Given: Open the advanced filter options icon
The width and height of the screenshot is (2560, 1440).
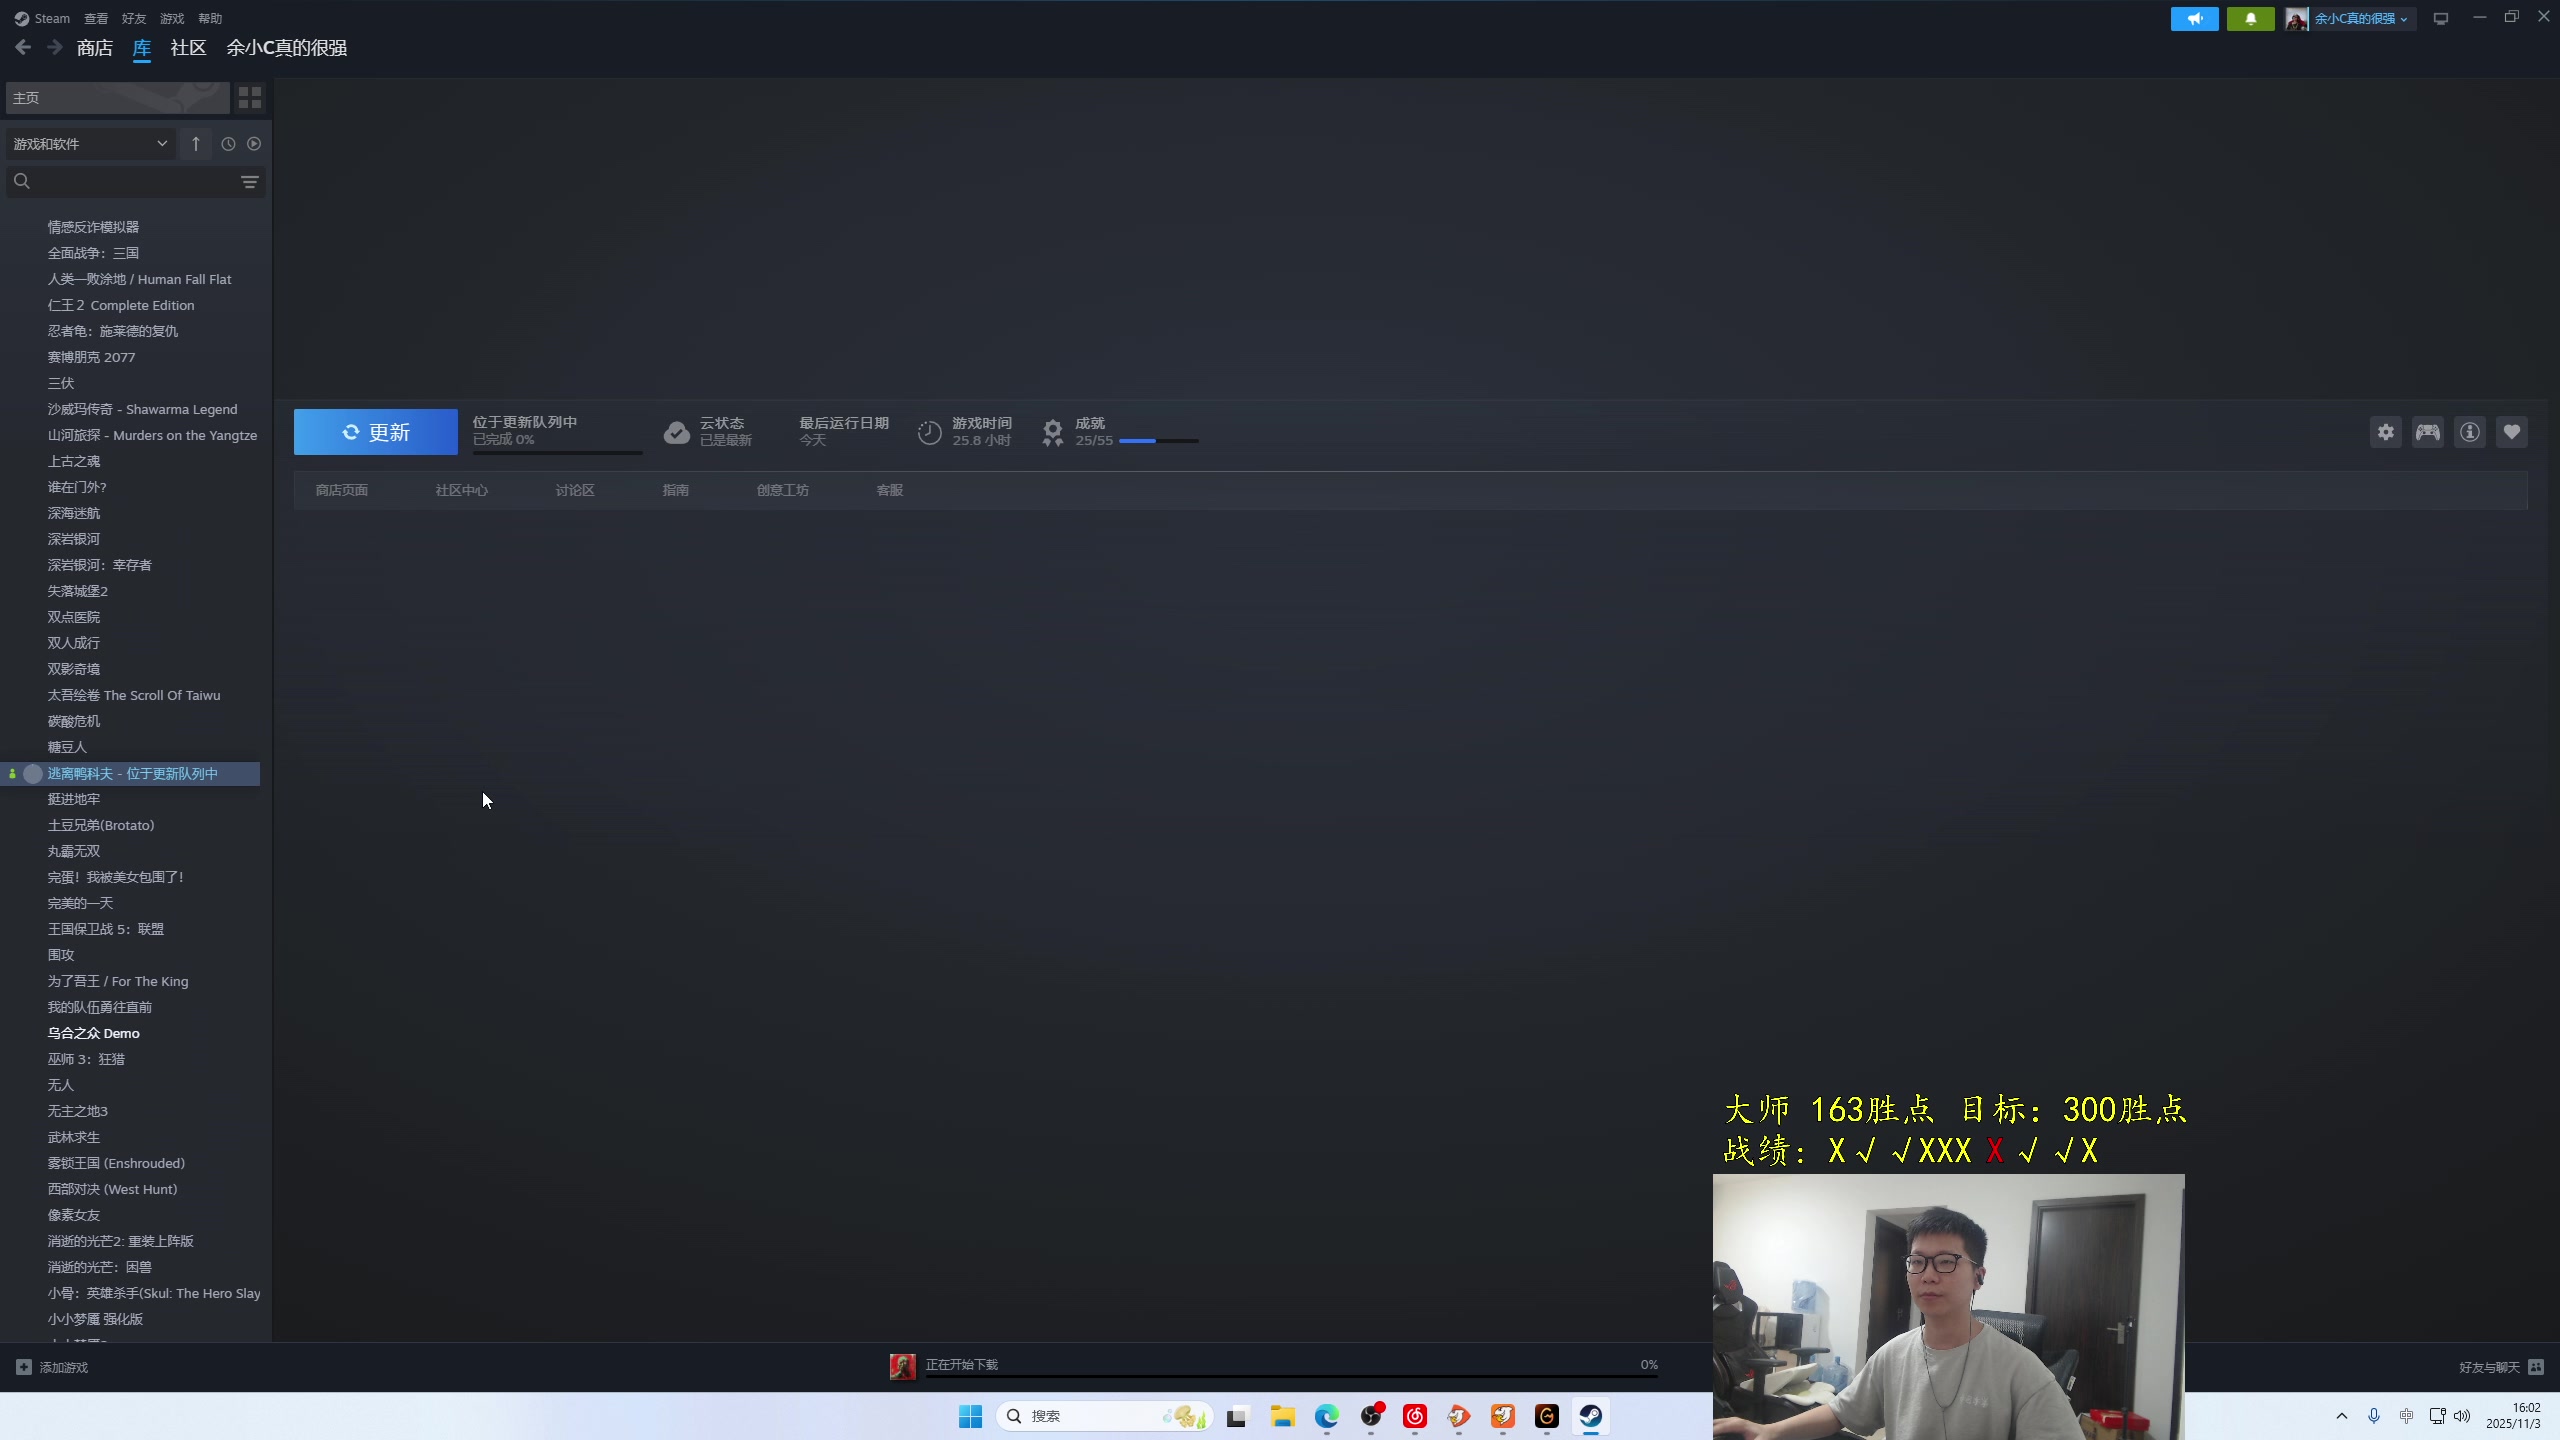Looking at the screenshot, I should tap(249, 182).
